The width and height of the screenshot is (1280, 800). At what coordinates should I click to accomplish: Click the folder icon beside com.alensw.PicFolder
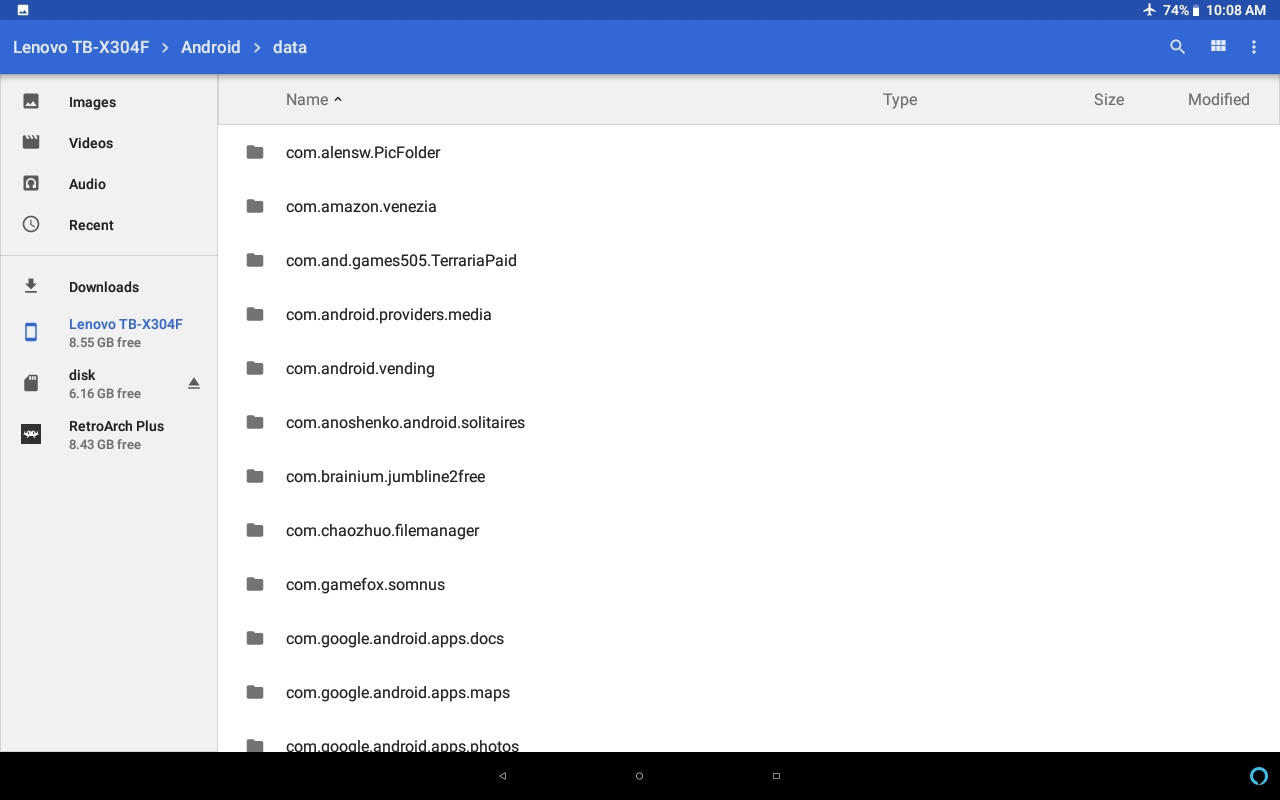(x=255, y=152)
